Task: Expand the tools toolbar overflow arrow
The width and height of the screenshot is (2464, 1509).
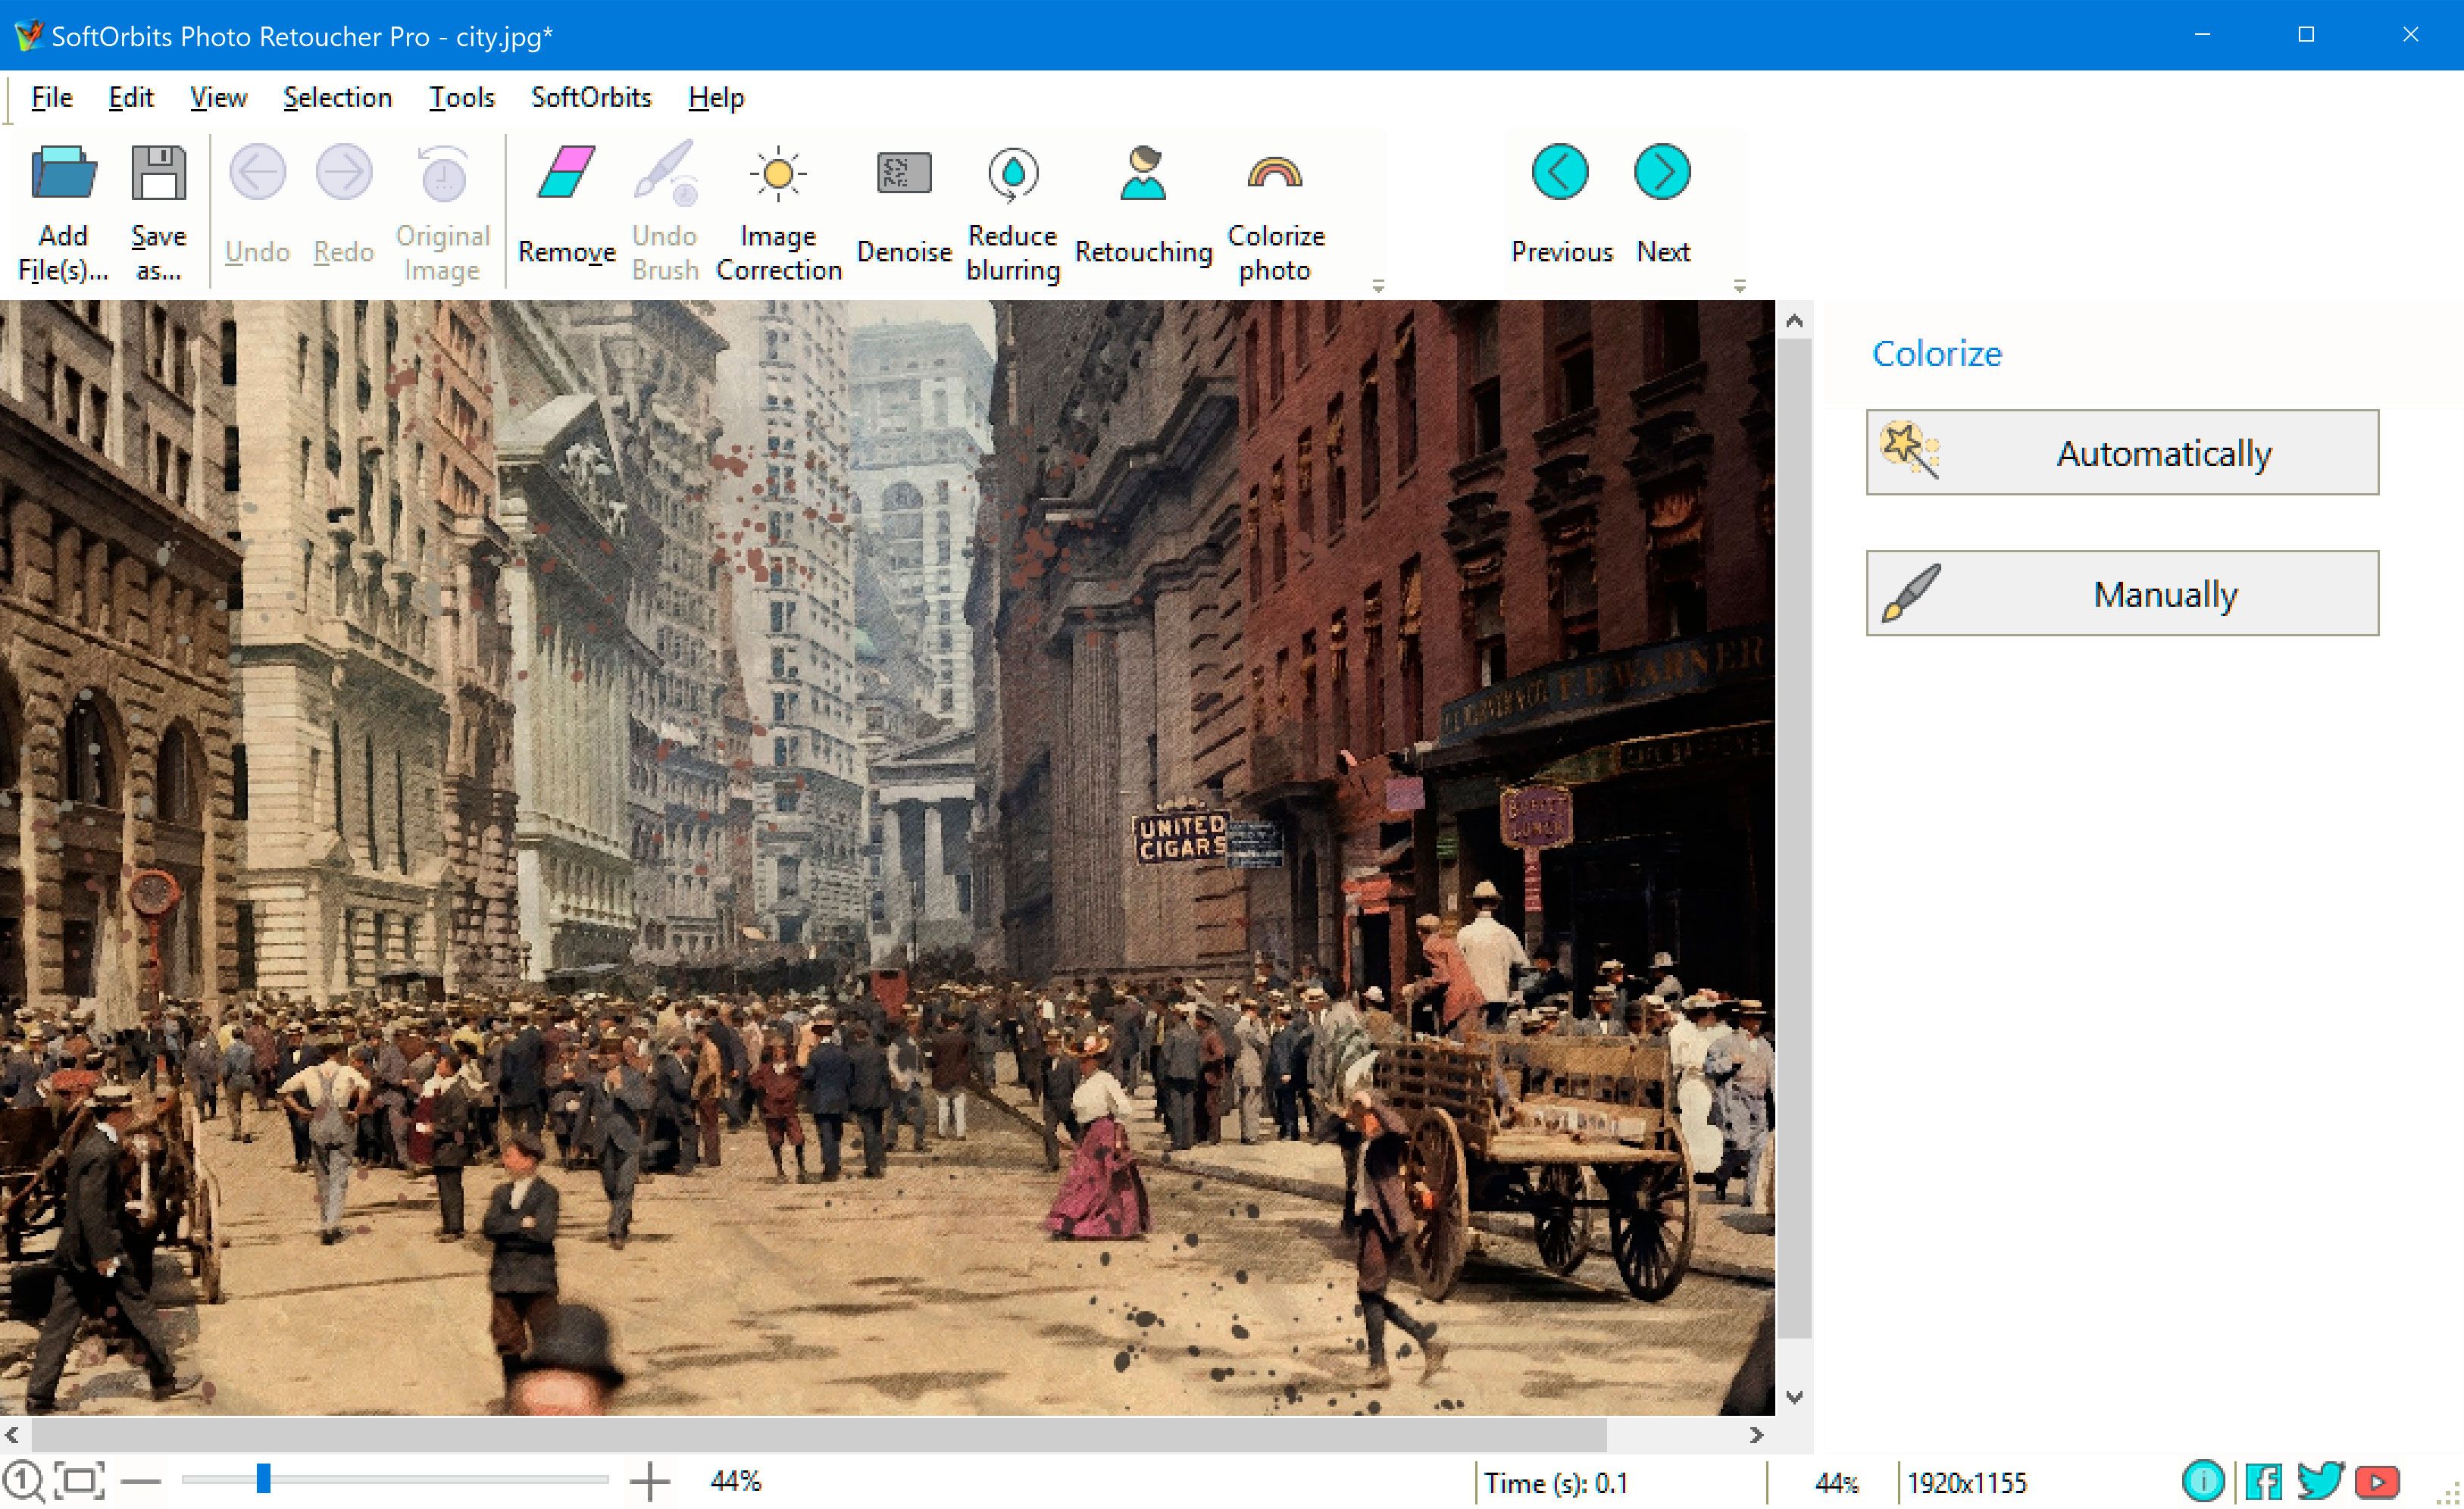Action: click(x=1378, y=286)
